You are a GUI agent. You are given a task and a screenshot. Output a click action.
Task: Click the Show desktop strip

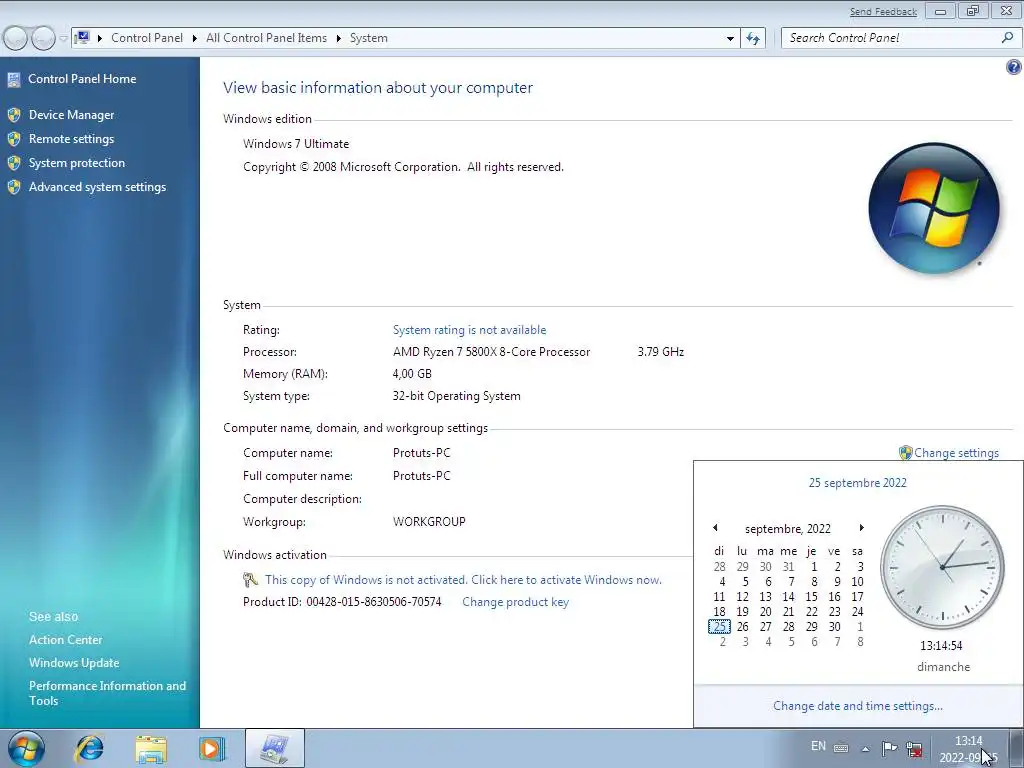point(1016,748)
